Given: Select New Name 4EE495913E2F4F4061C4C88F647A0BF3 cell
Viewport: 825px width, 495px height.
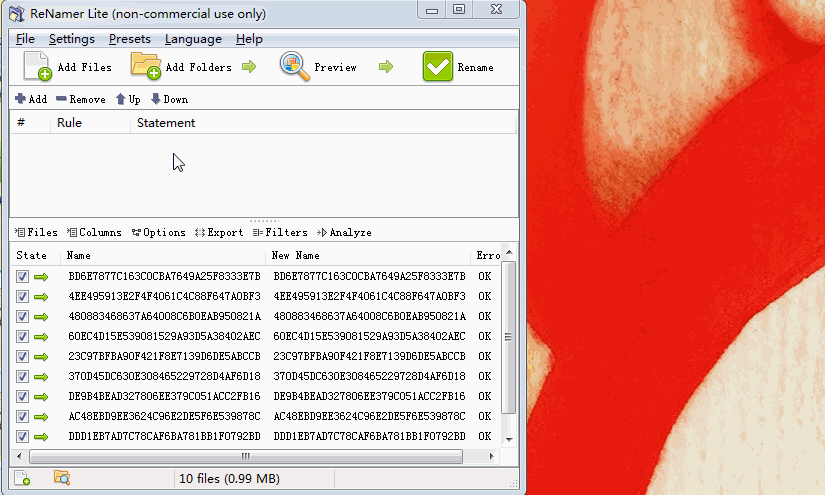Looking at the screenshot, I should pos(369,296).
